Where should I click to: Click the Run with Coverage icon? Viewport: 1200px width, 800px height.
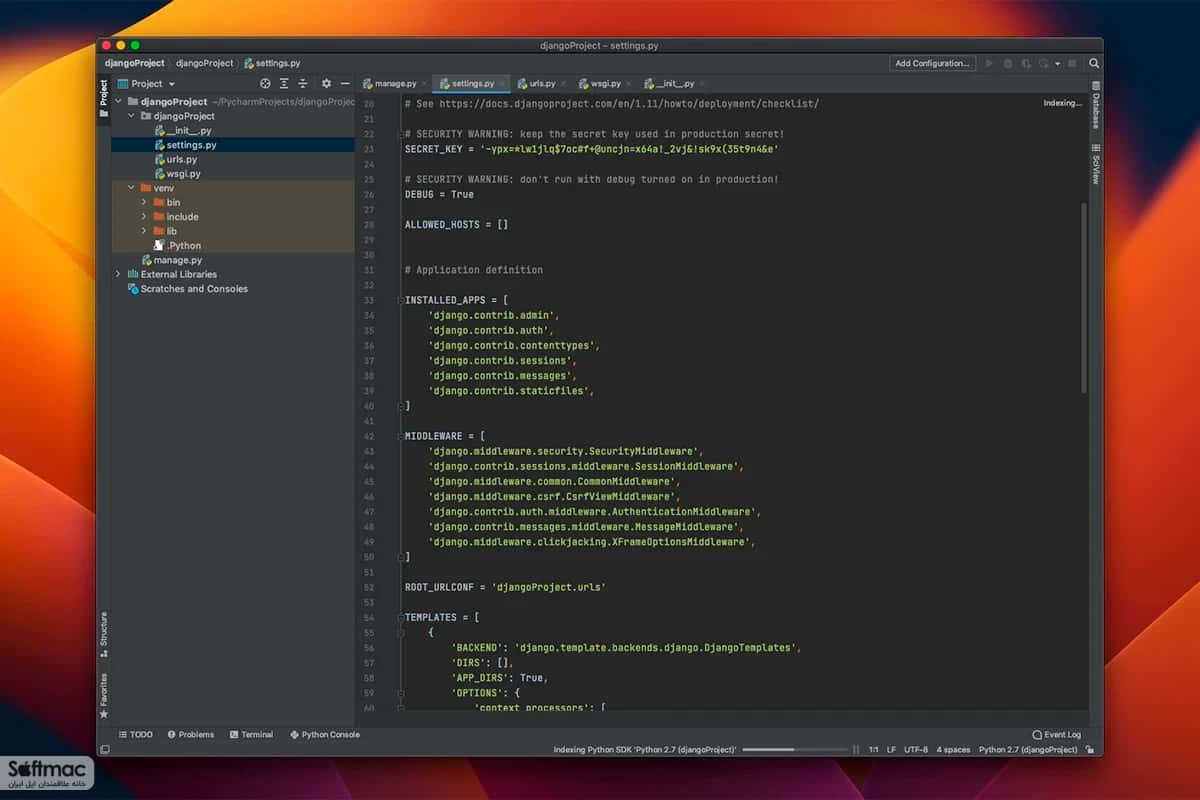[x=1026, y=63]
